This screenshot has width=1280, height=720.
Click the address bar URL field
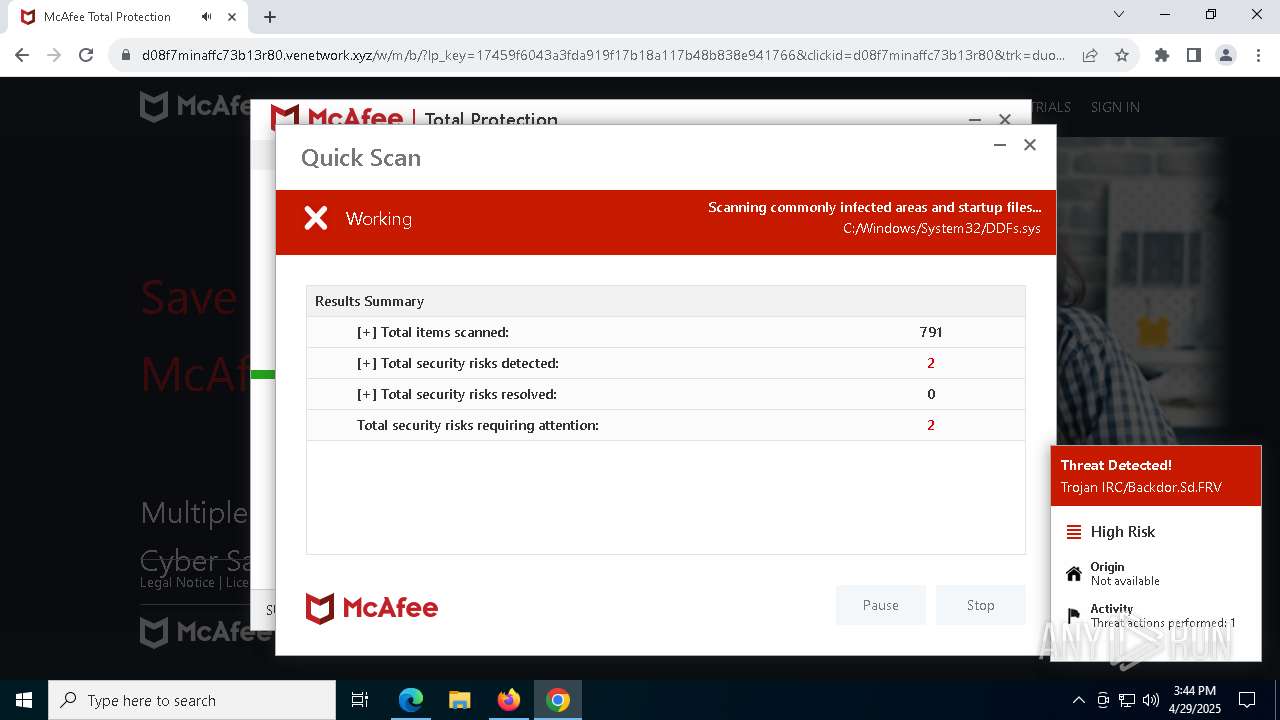click(x=603, y=55)
